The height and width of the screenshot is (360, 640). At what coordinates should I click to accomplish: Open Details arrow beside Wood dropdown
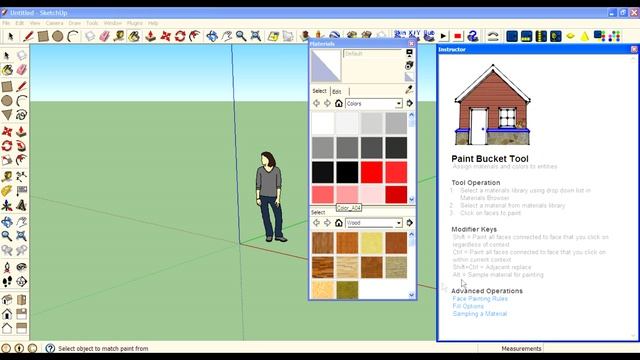pos(409,222)
